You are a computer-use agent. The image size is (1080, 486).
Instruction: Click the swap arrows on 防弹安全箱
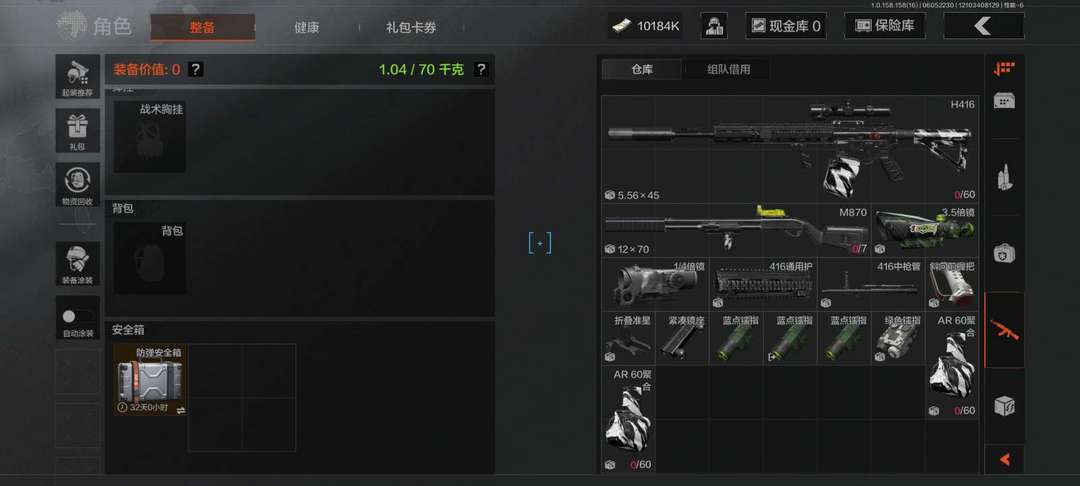(x=180, y=410)
